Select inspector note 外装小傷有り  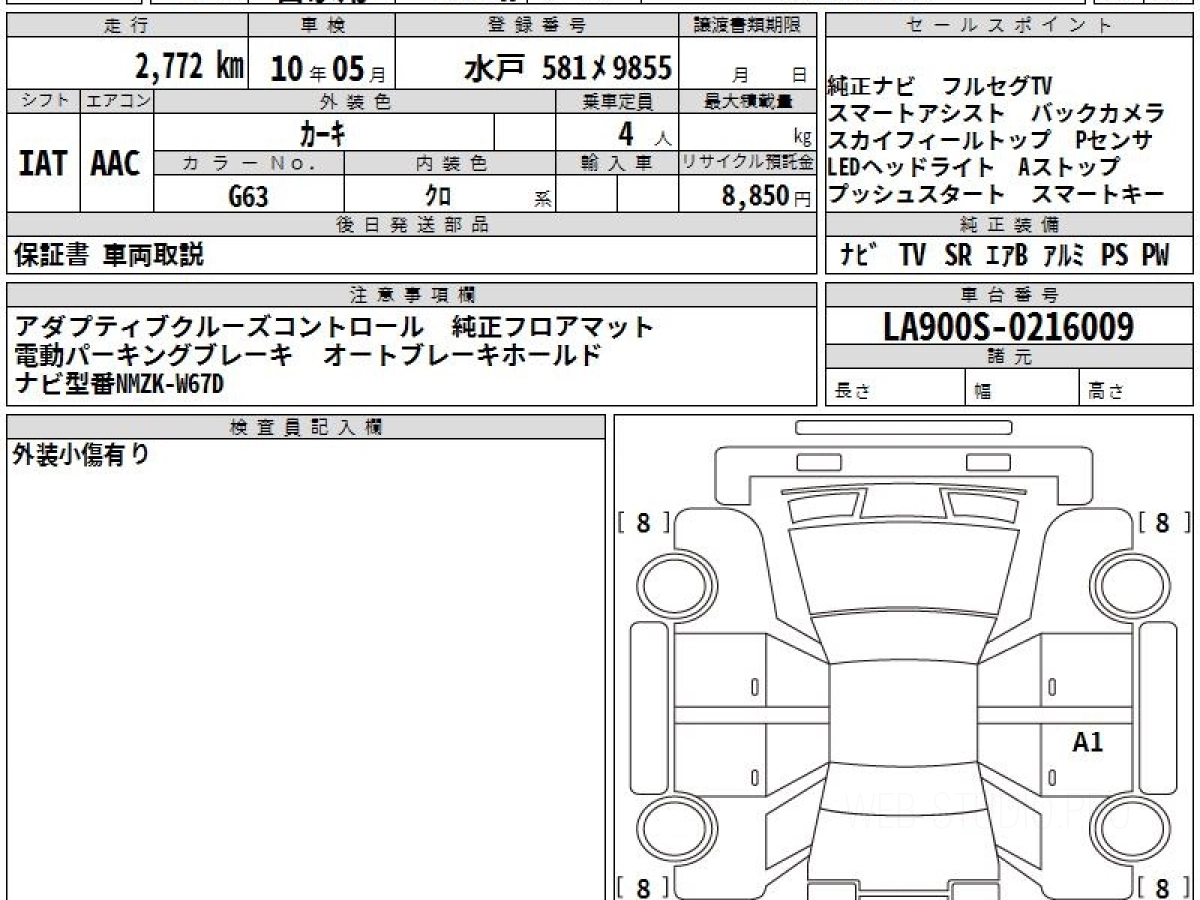coord(81,455)
